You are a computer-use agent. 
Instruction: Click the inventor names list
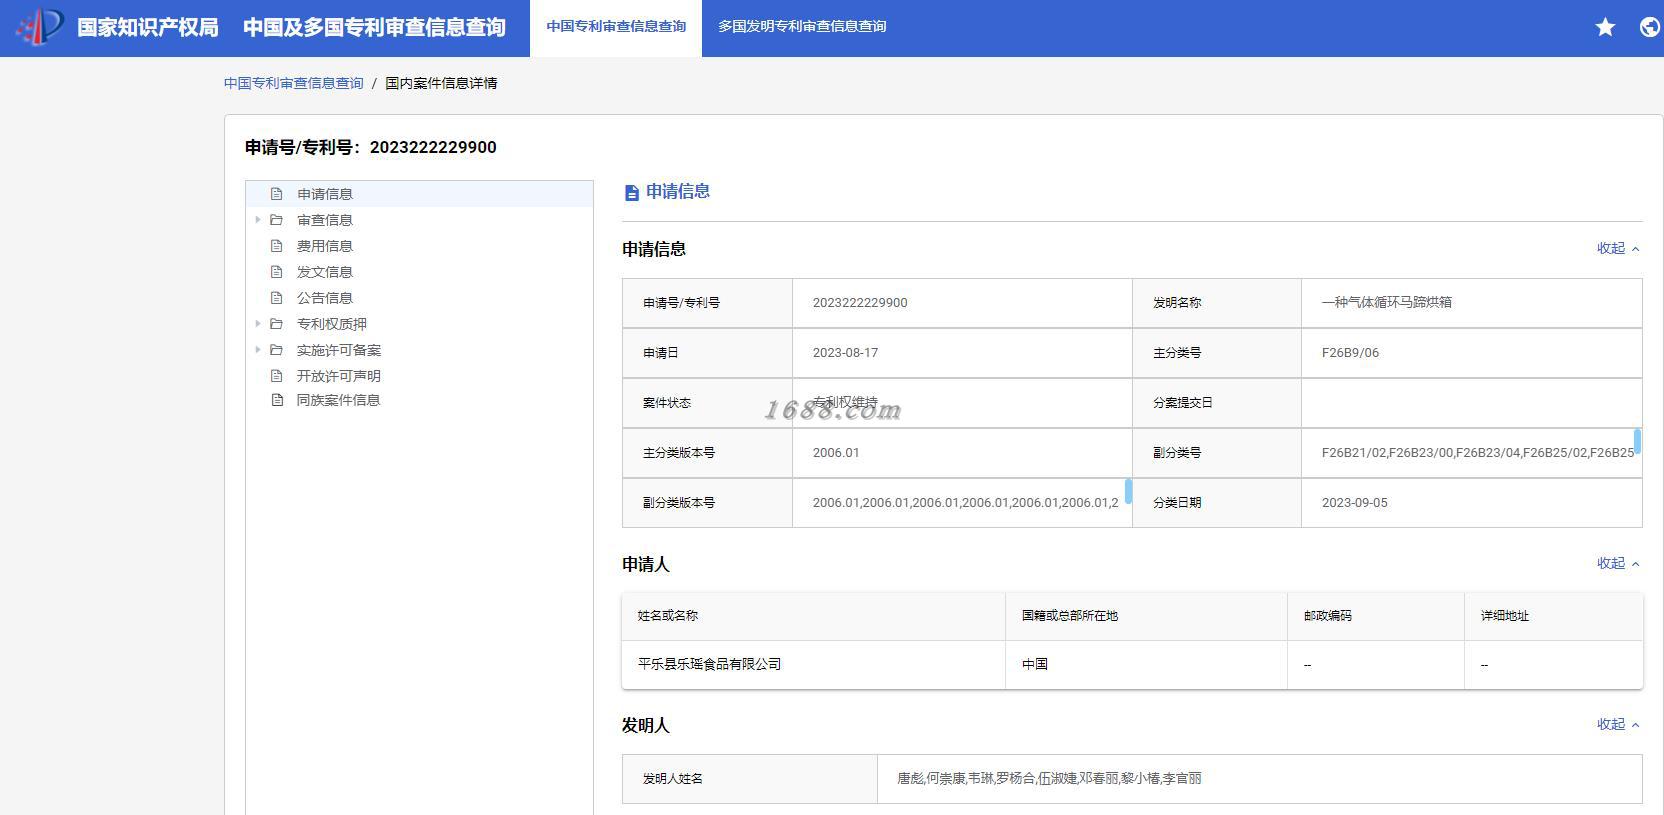(x=1049, y=778)
